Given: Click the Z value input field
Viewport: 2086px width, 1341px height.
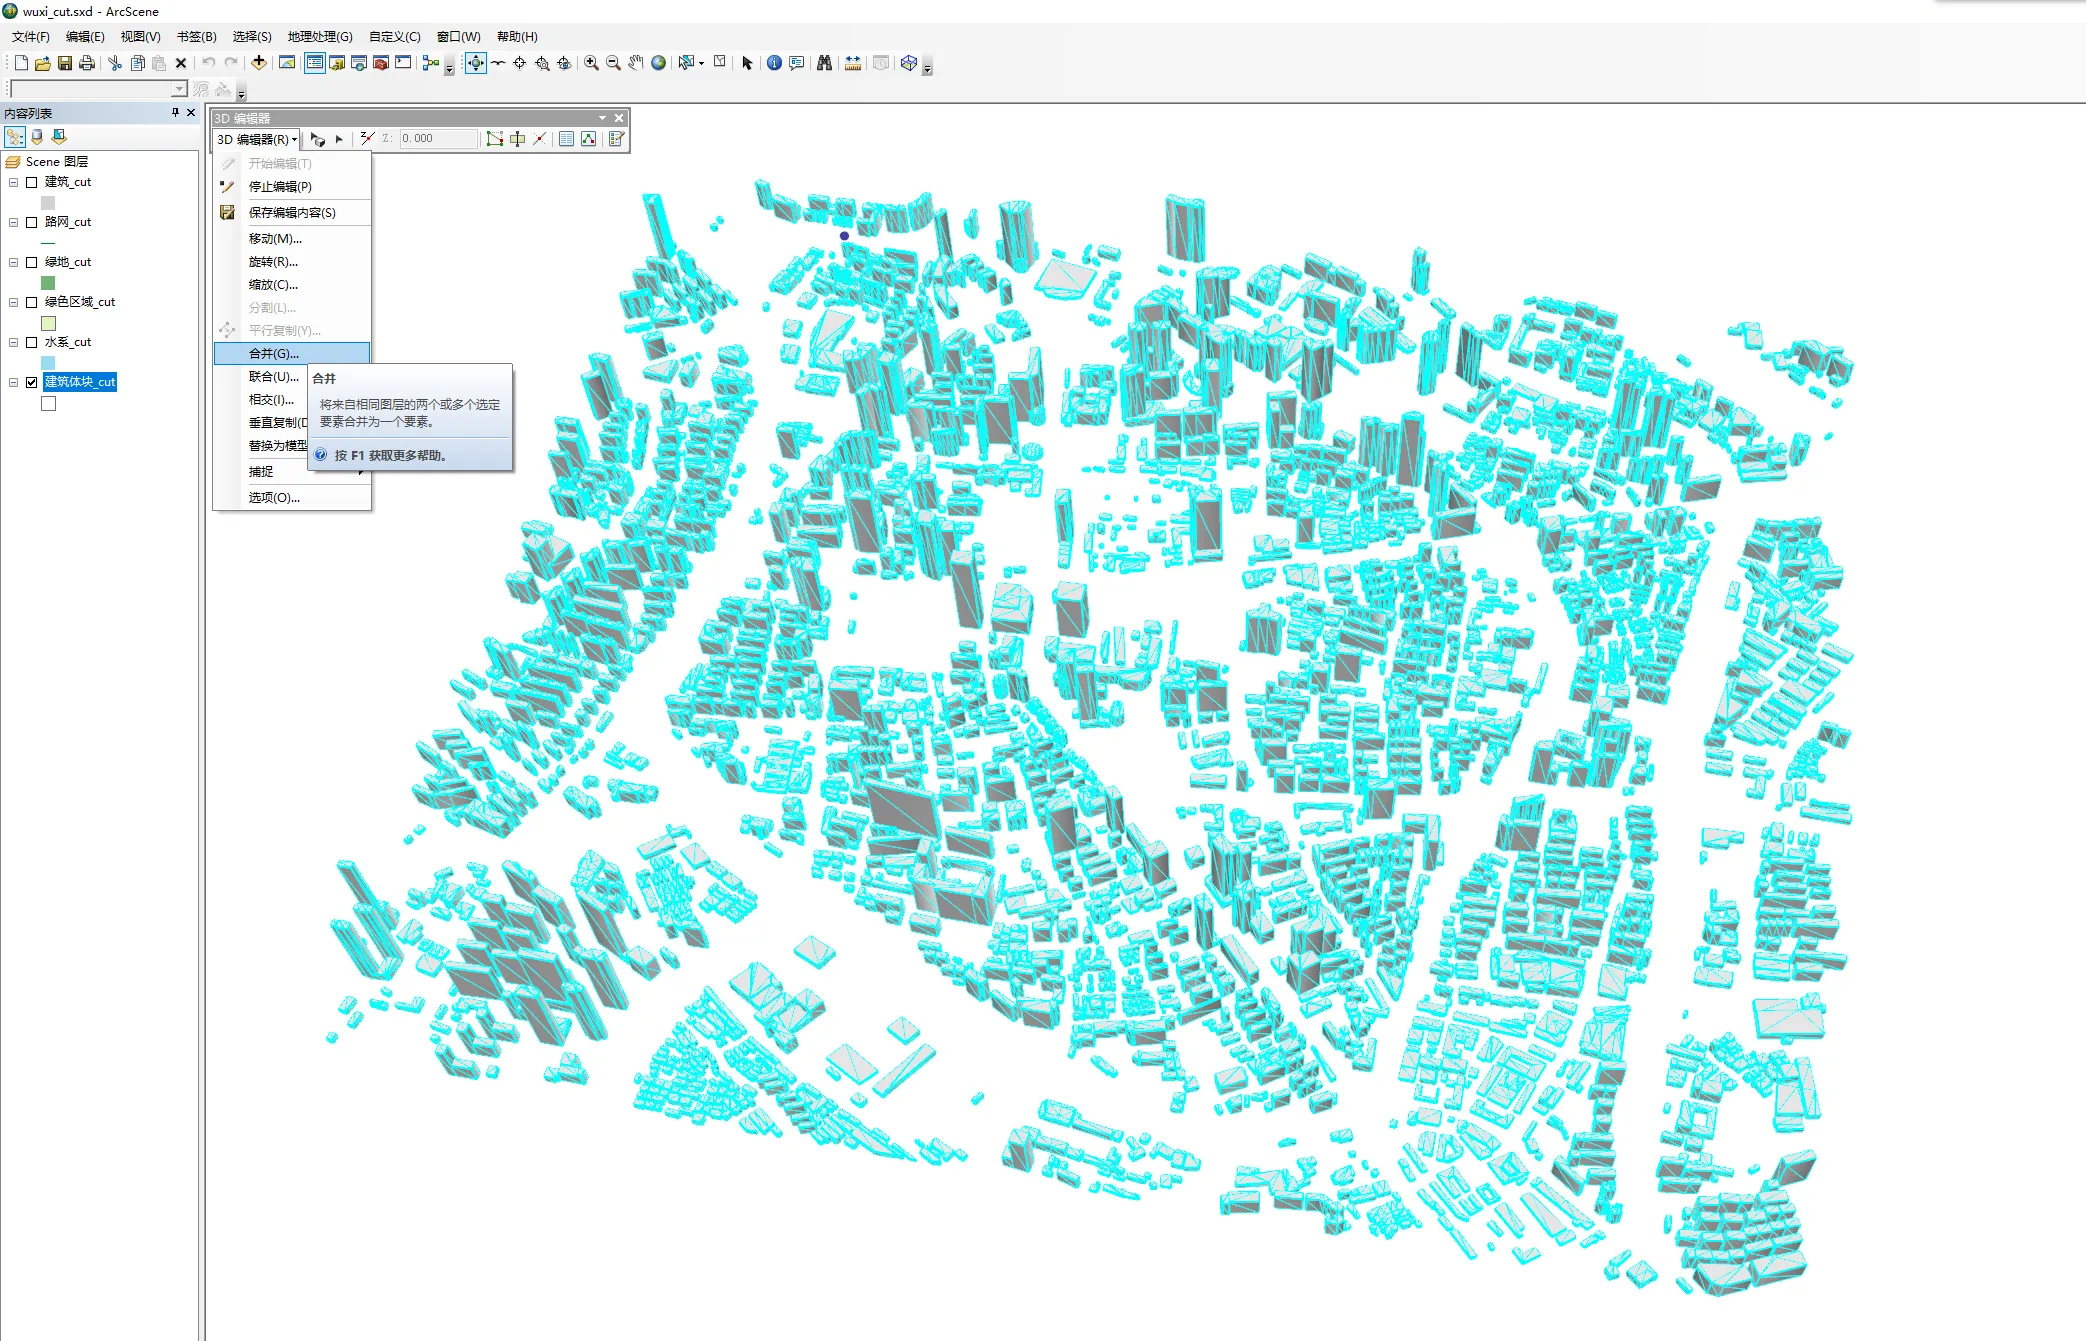Looking at the screenshot, I should click(437, 139).
